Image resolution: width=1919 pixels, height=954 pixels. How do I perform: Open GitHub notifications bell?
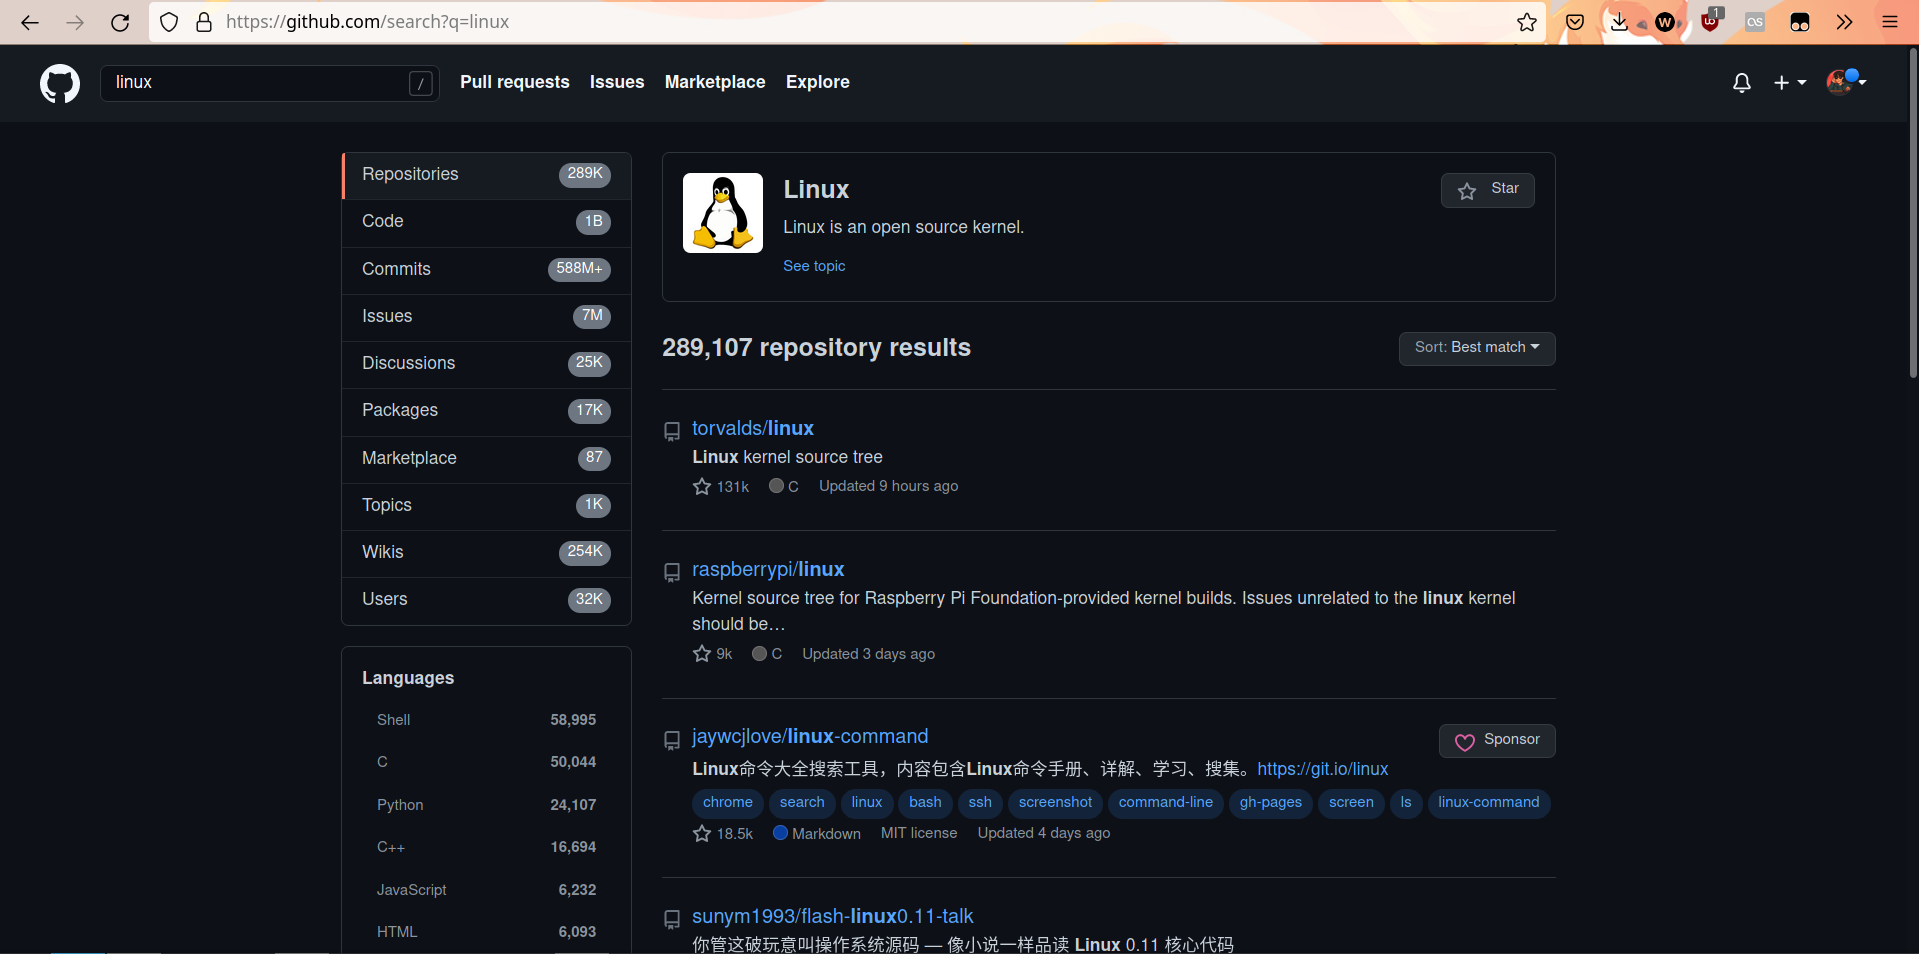tap(1742, 83)
